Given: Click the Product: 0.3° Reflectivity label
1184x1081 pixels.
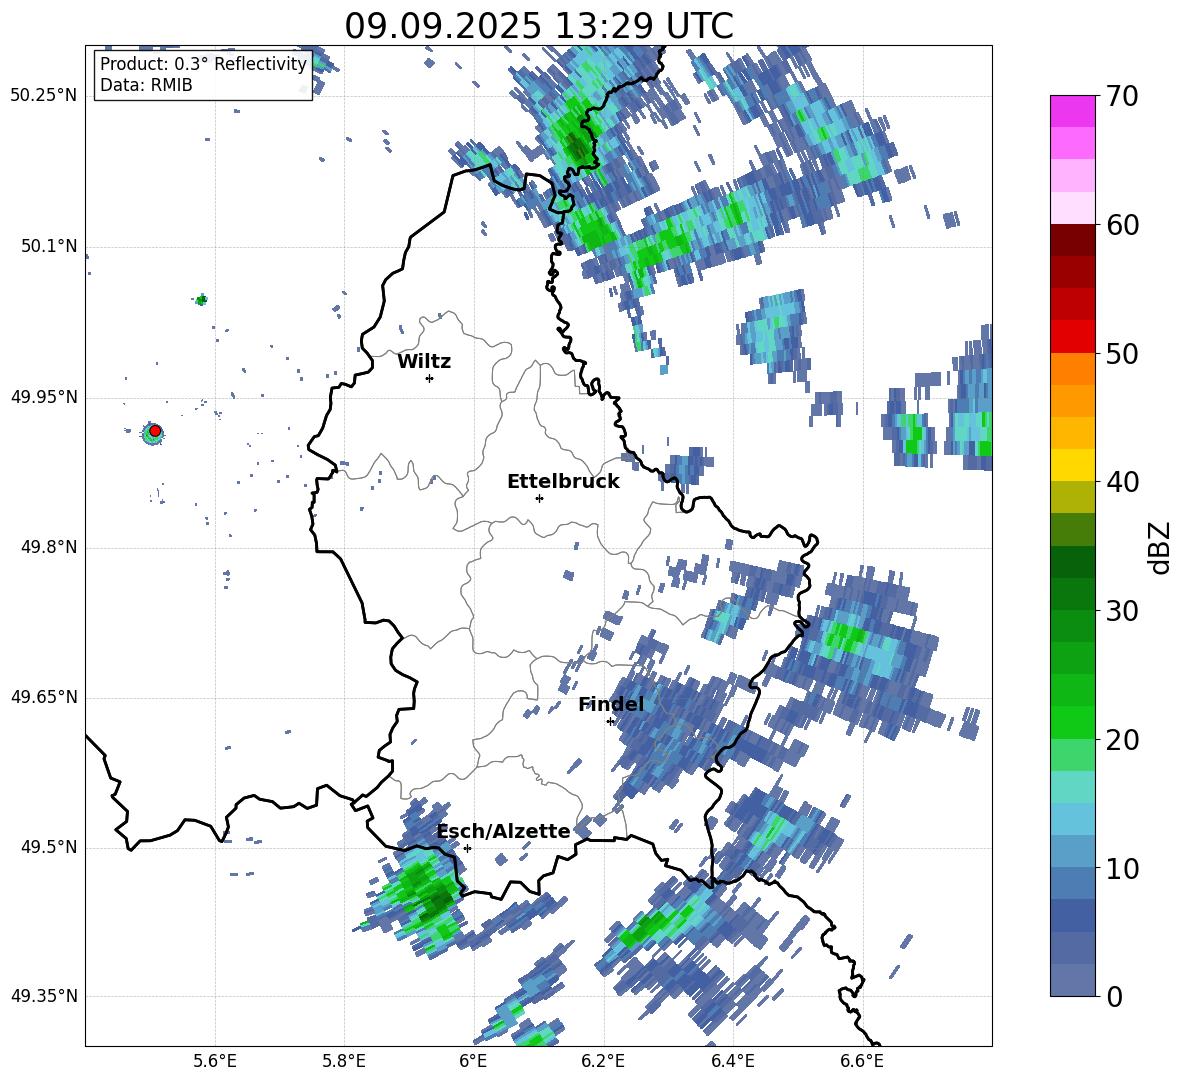Looking at the screenshot, I should click(203, 64).
